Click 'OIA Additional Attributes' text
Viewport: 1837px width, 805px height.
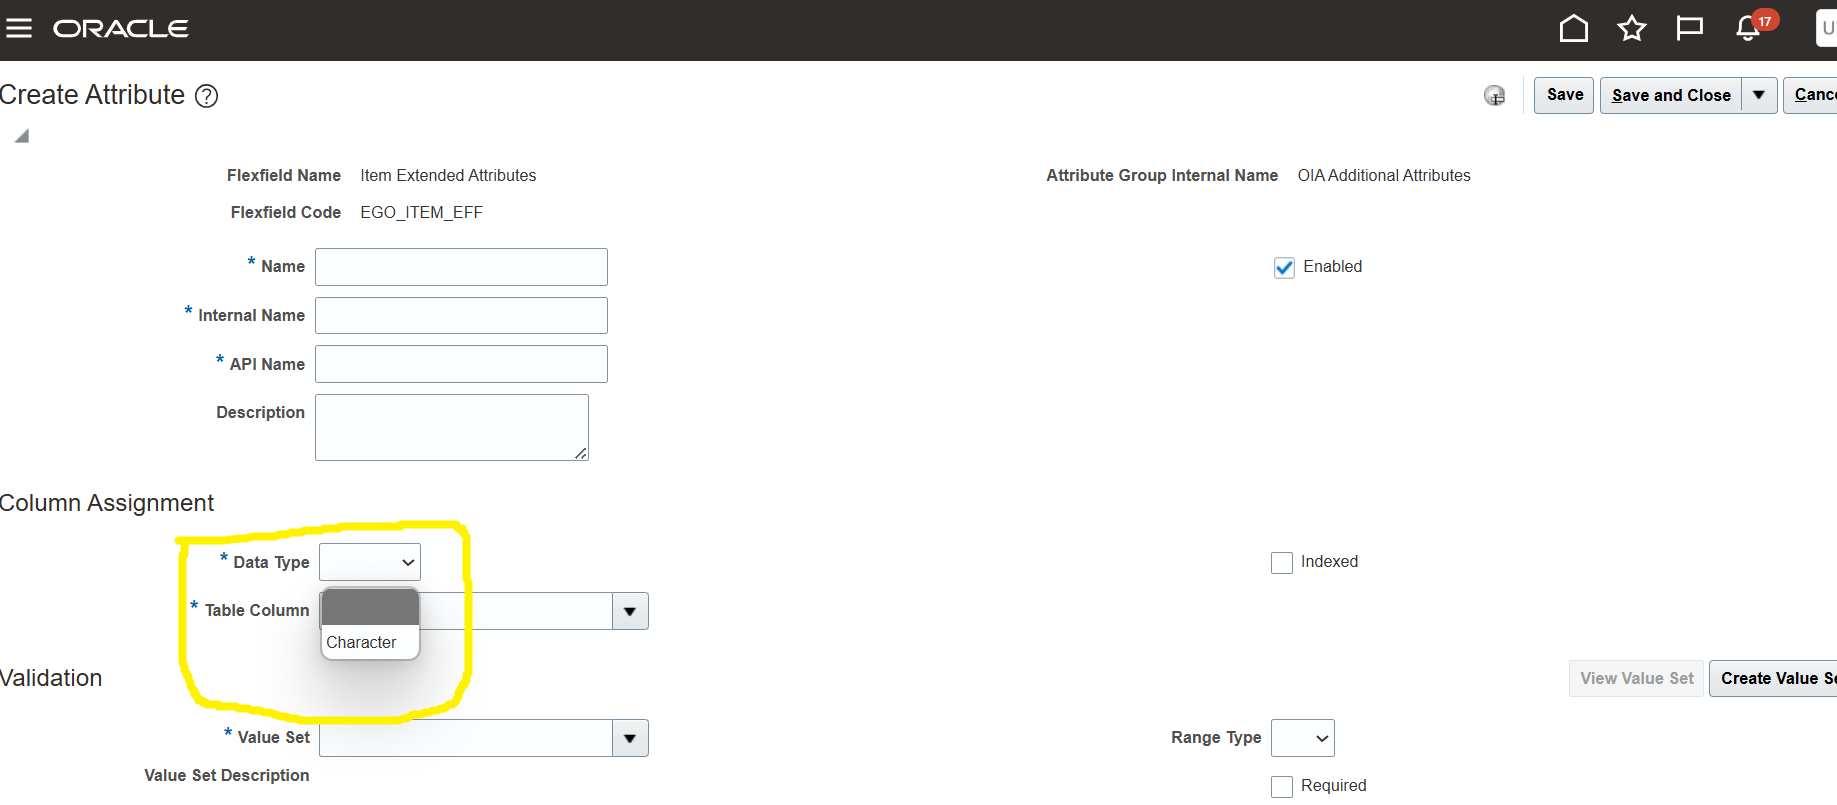1384,175
